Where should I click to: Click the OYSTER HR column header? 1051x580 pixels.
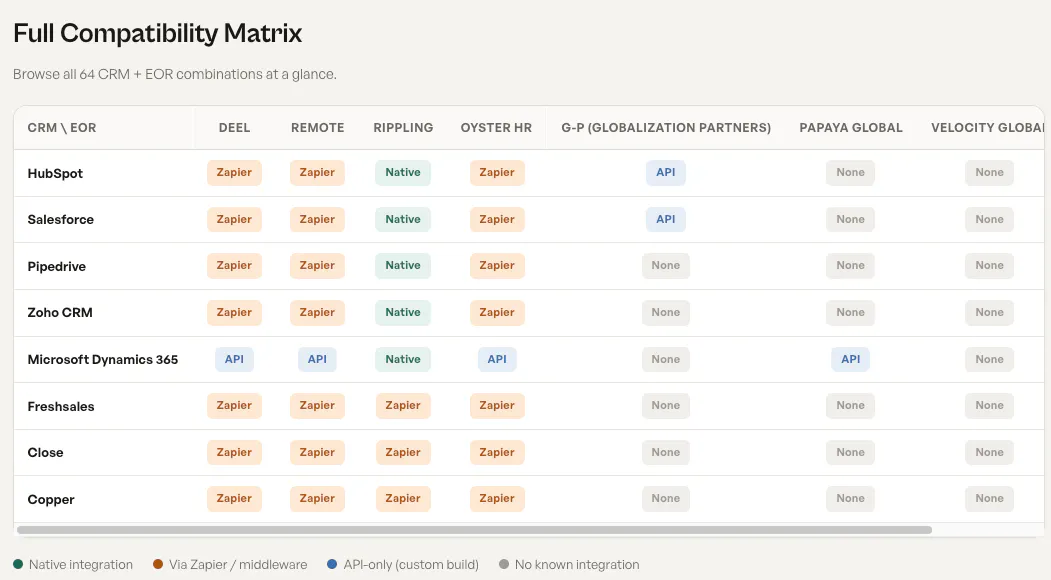click(496, 127)
